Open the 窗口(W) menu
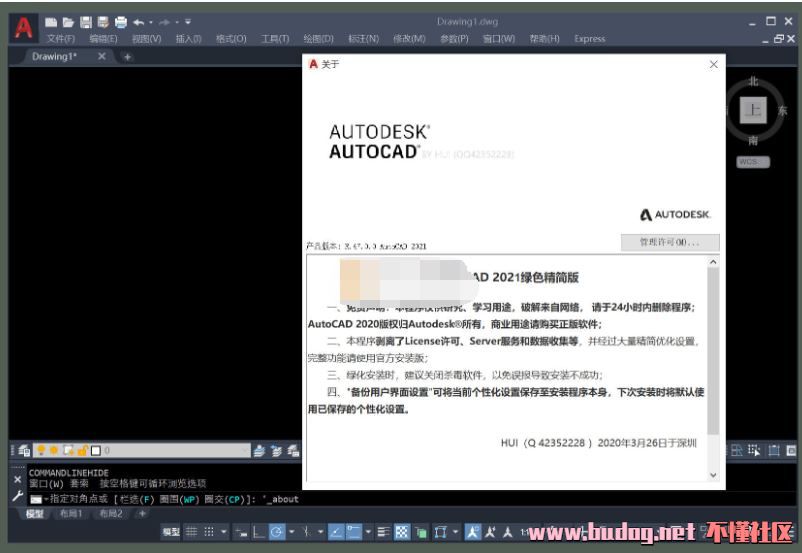This screenshot has width=802, height=553. tap(499, 39)
